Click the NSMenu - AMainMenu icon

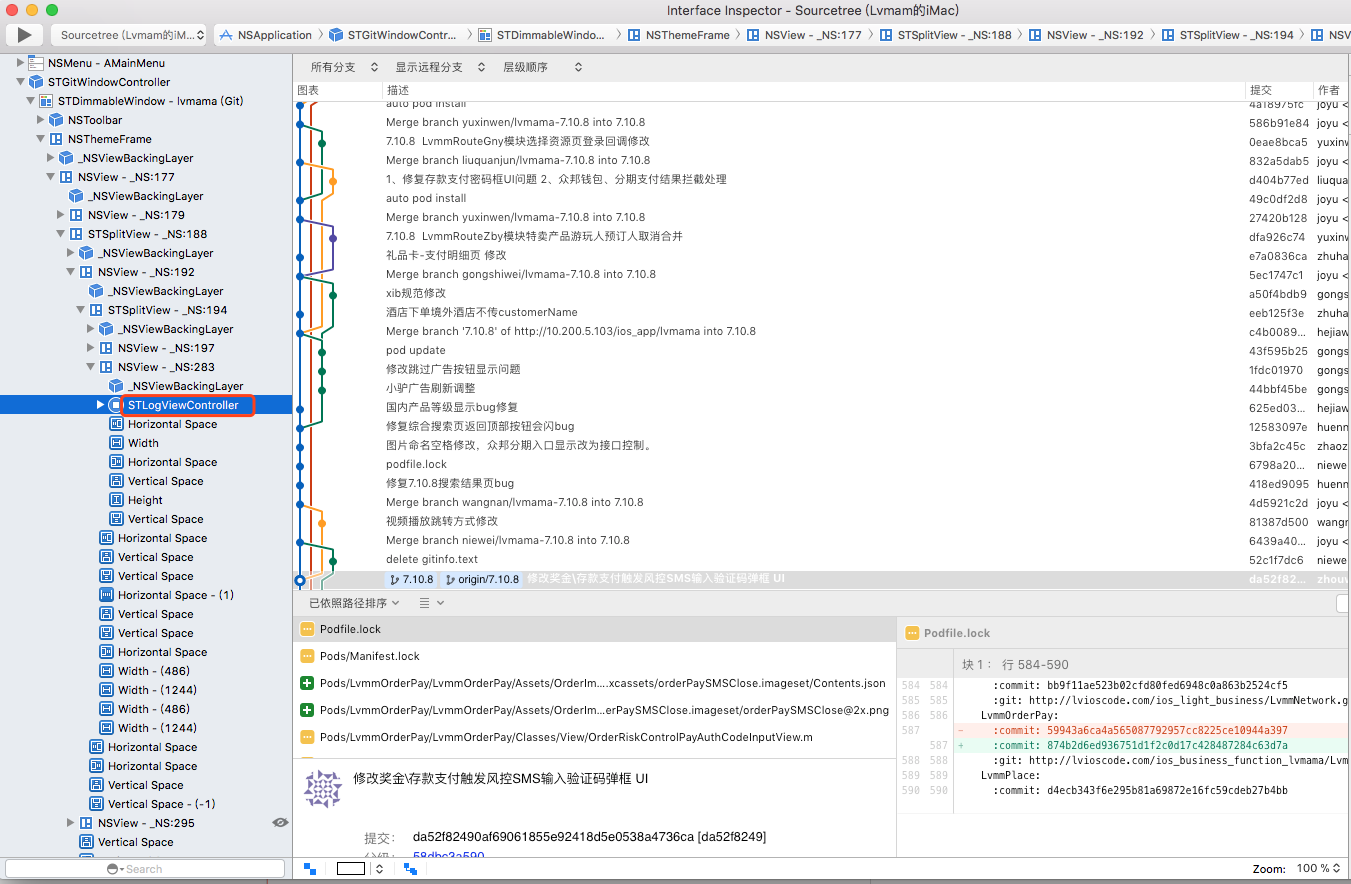(36, 63)
